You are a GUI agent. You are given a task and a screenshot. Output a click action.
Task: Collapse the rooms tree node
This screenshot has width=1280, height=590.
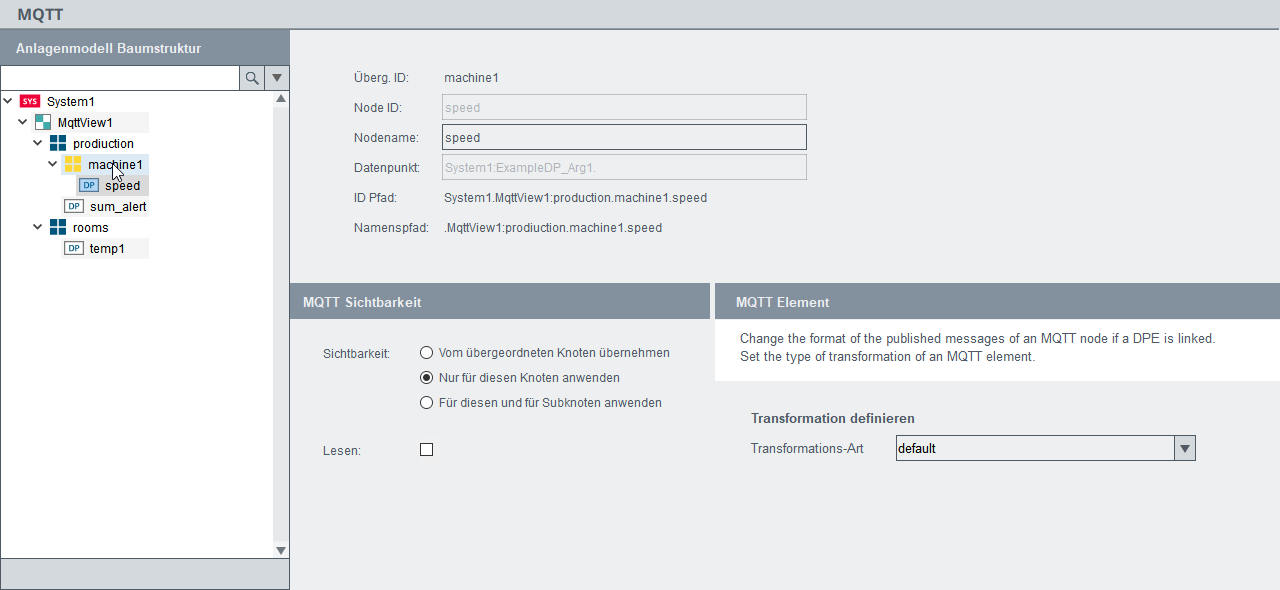38,227
